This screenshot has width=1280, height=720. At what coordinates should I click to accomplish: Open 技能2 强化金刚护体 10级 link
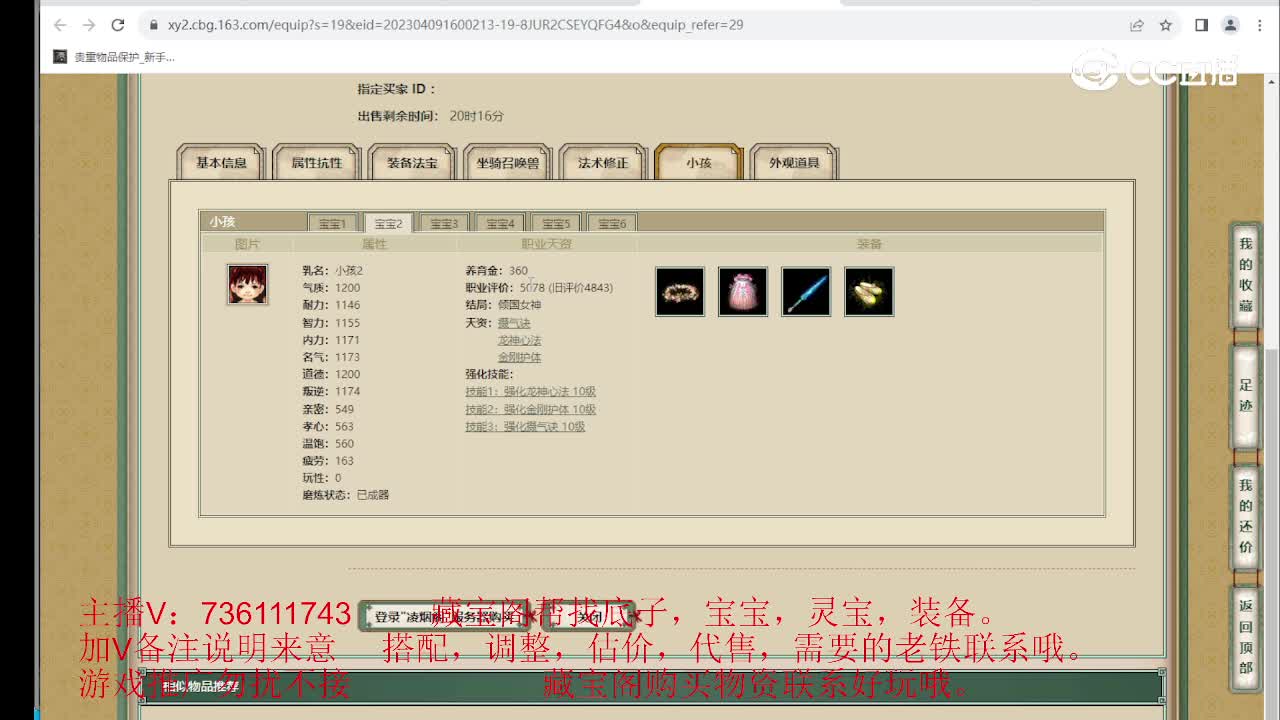[530, 409]
